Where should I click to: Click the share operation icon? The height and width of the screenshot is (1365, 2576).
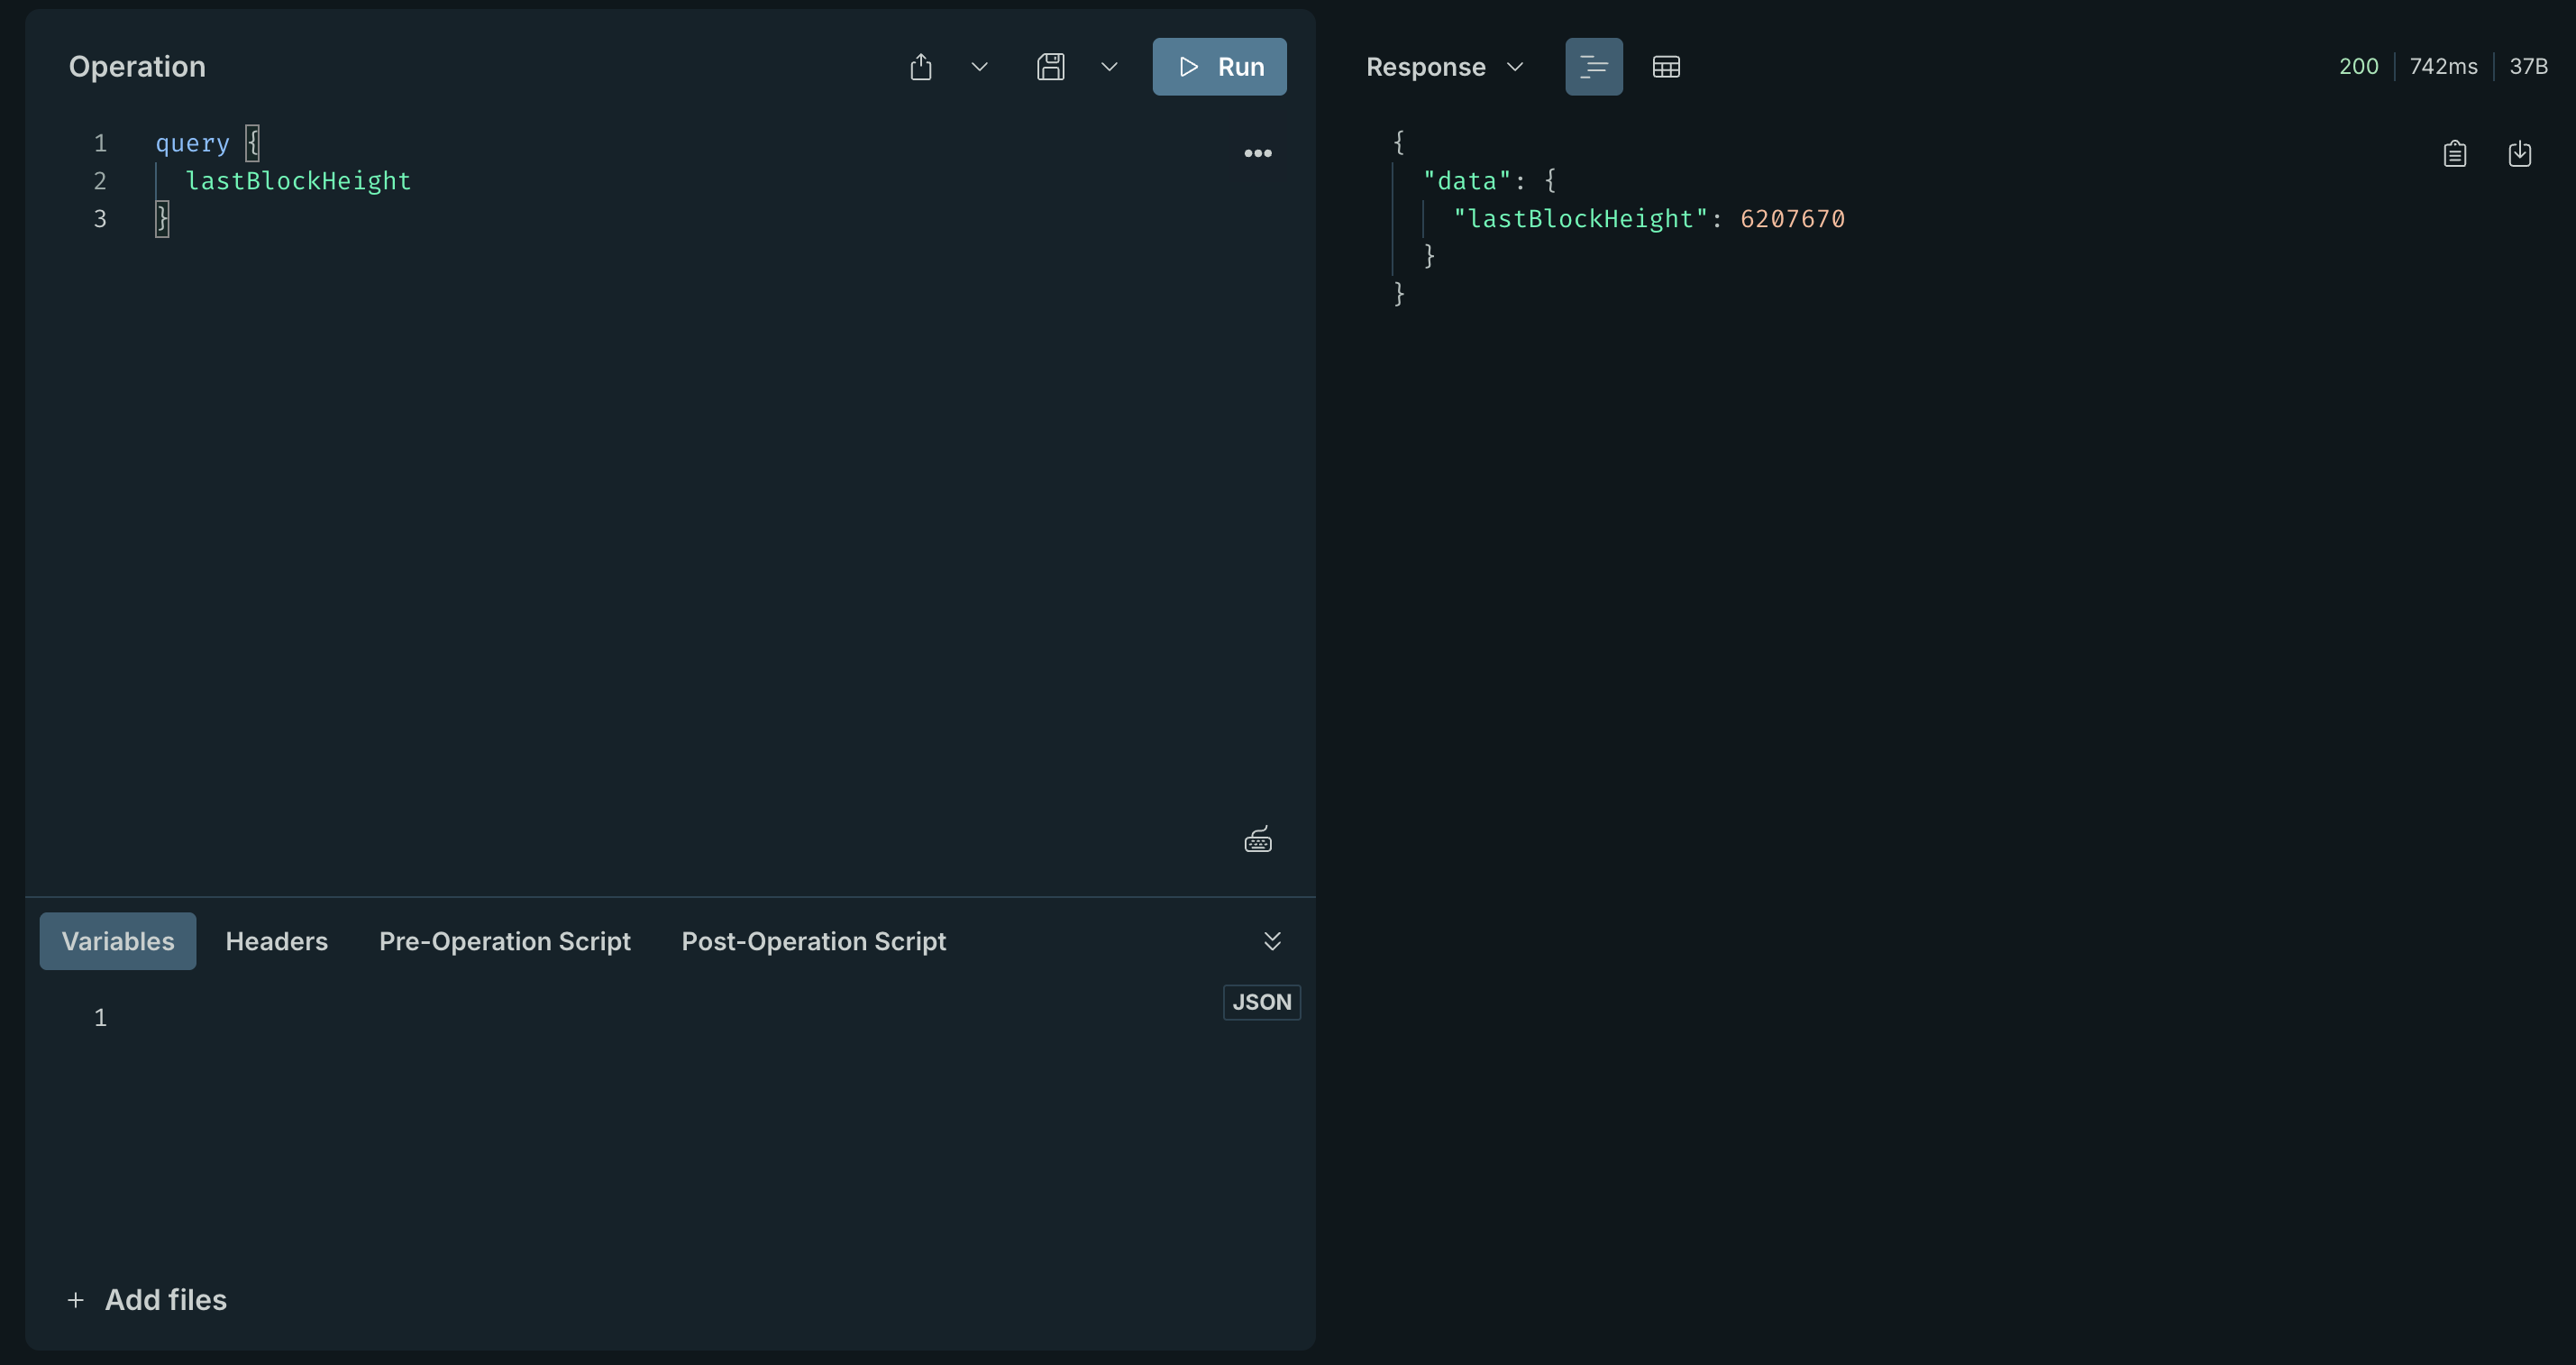921,67
